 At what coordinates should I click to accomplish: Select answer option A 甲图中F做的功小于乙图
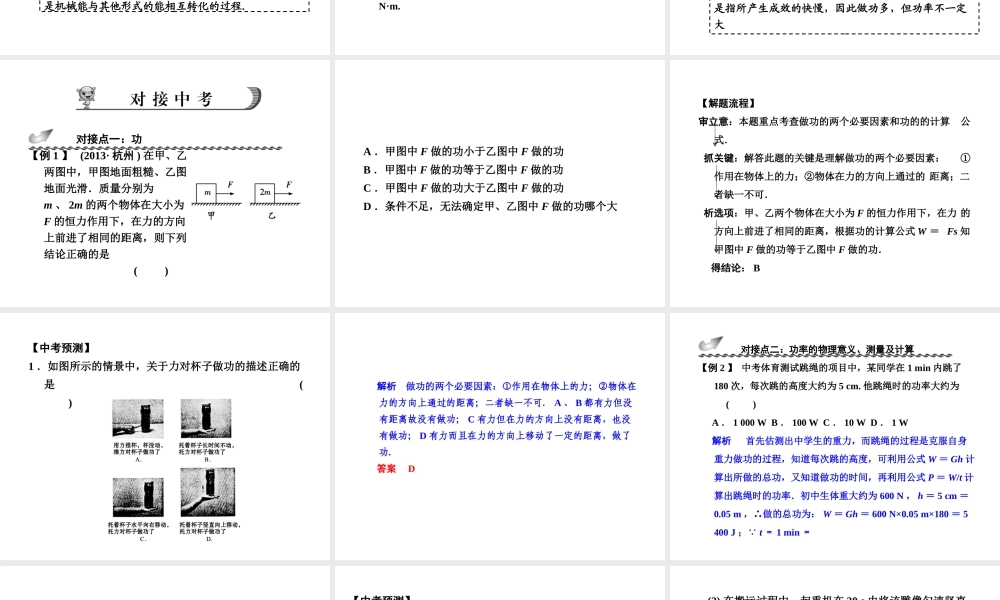[464, 151]
